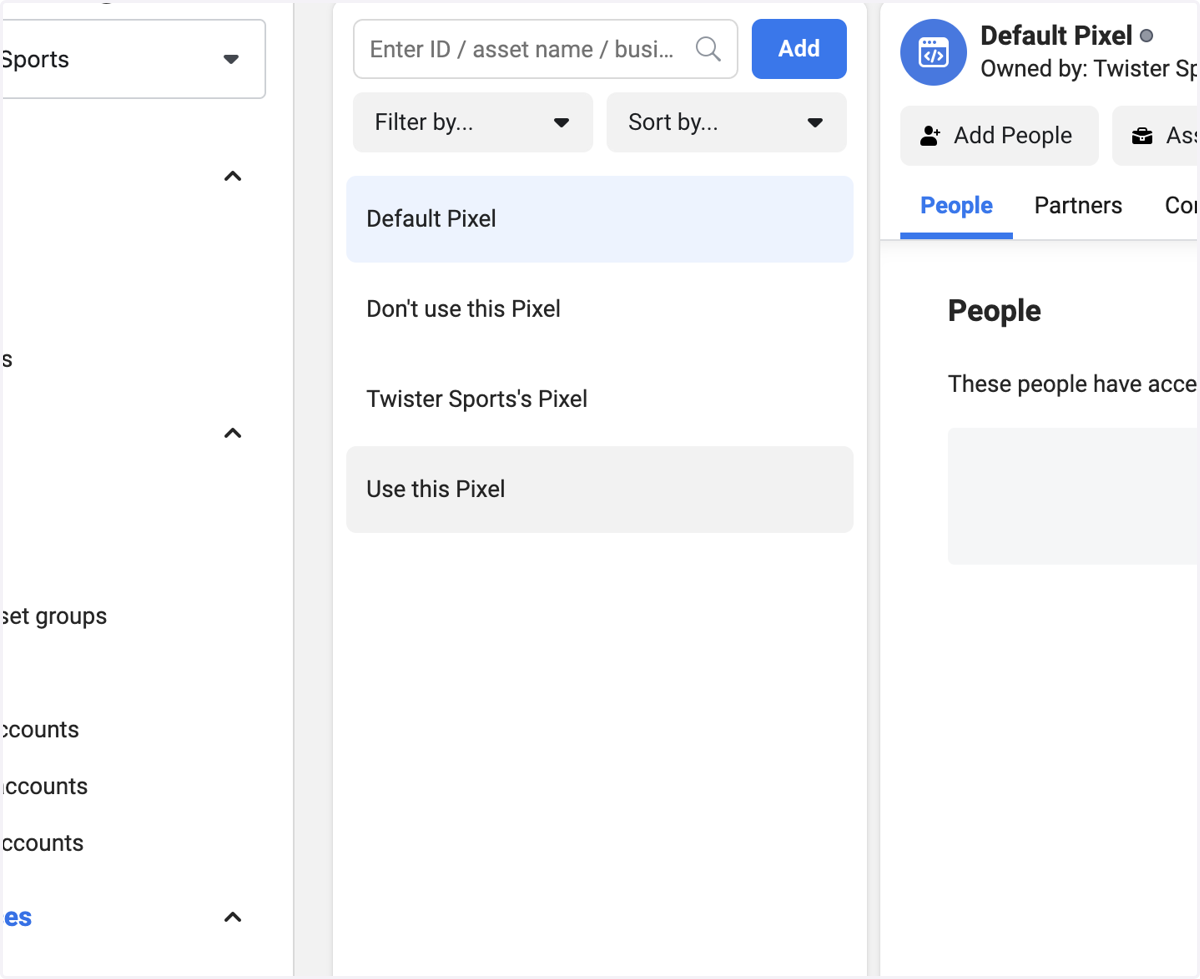Screen dimensions: 1200x979
Task: Collapse the sidebar section chevron above asset groups
Action: point(233,434)
